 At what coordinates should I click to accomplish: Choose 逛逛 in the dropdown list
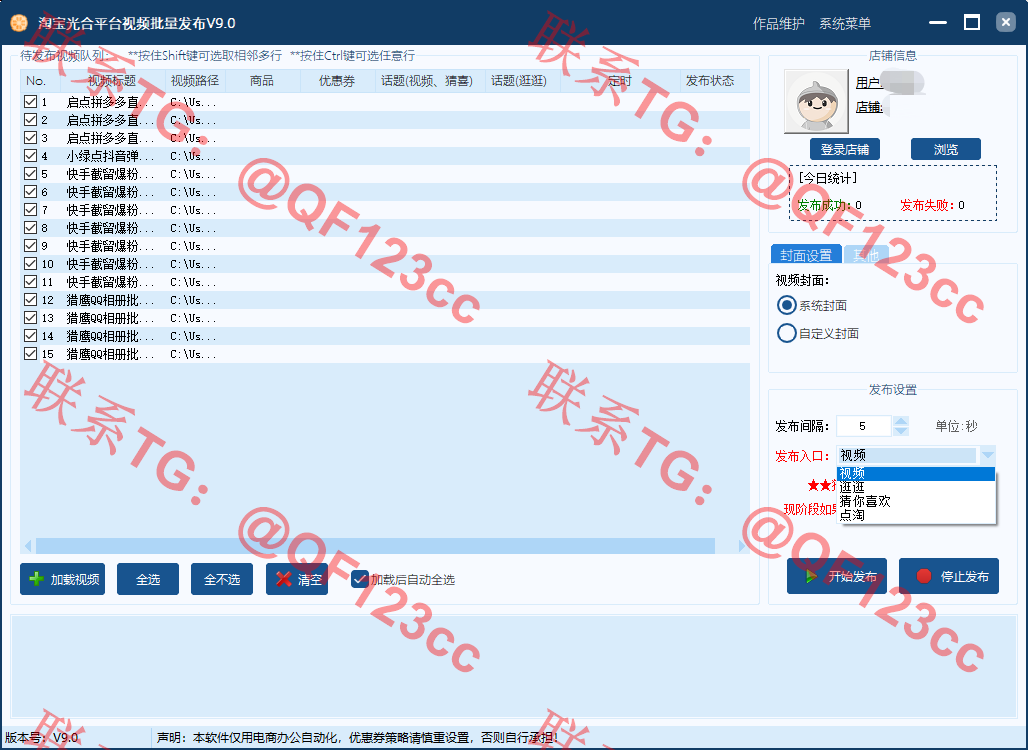916,487
